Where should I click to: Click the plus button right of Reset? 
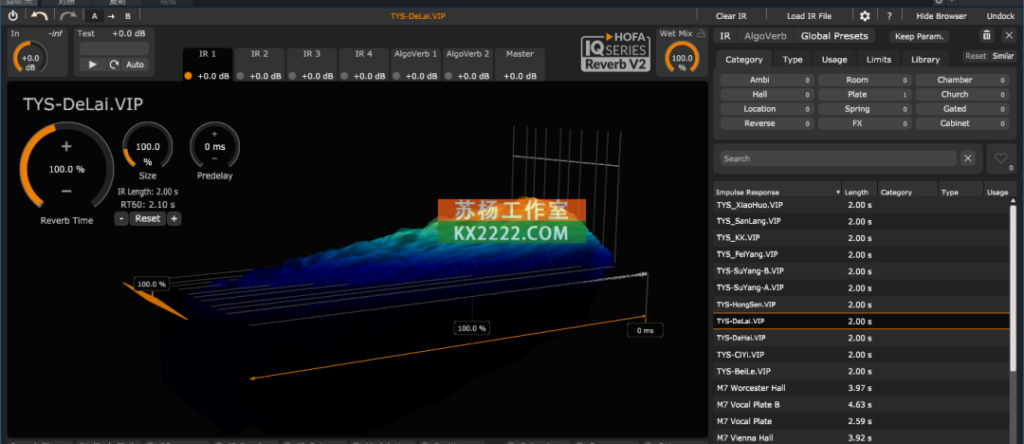pyautogui.click(x=174, y=219)
